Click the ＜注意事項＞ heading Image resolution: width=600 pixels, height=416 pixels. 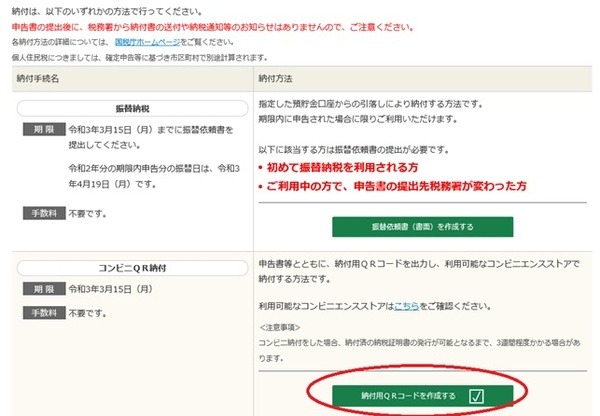pos(280,328)
